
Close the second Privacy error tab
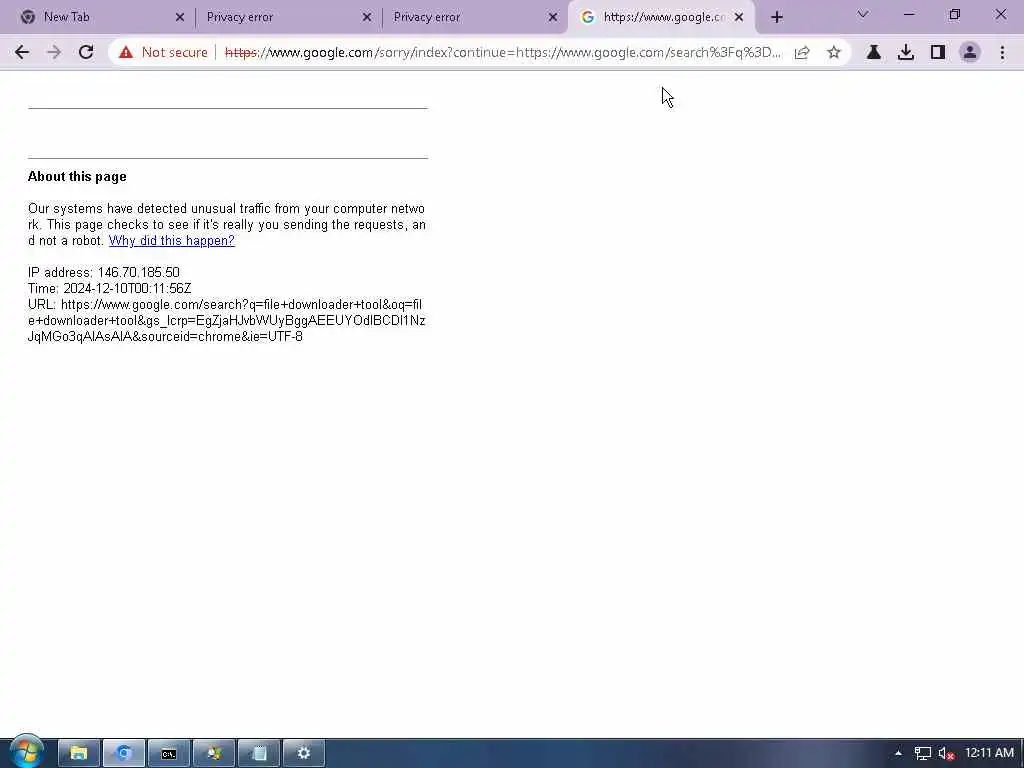(552, 17)
